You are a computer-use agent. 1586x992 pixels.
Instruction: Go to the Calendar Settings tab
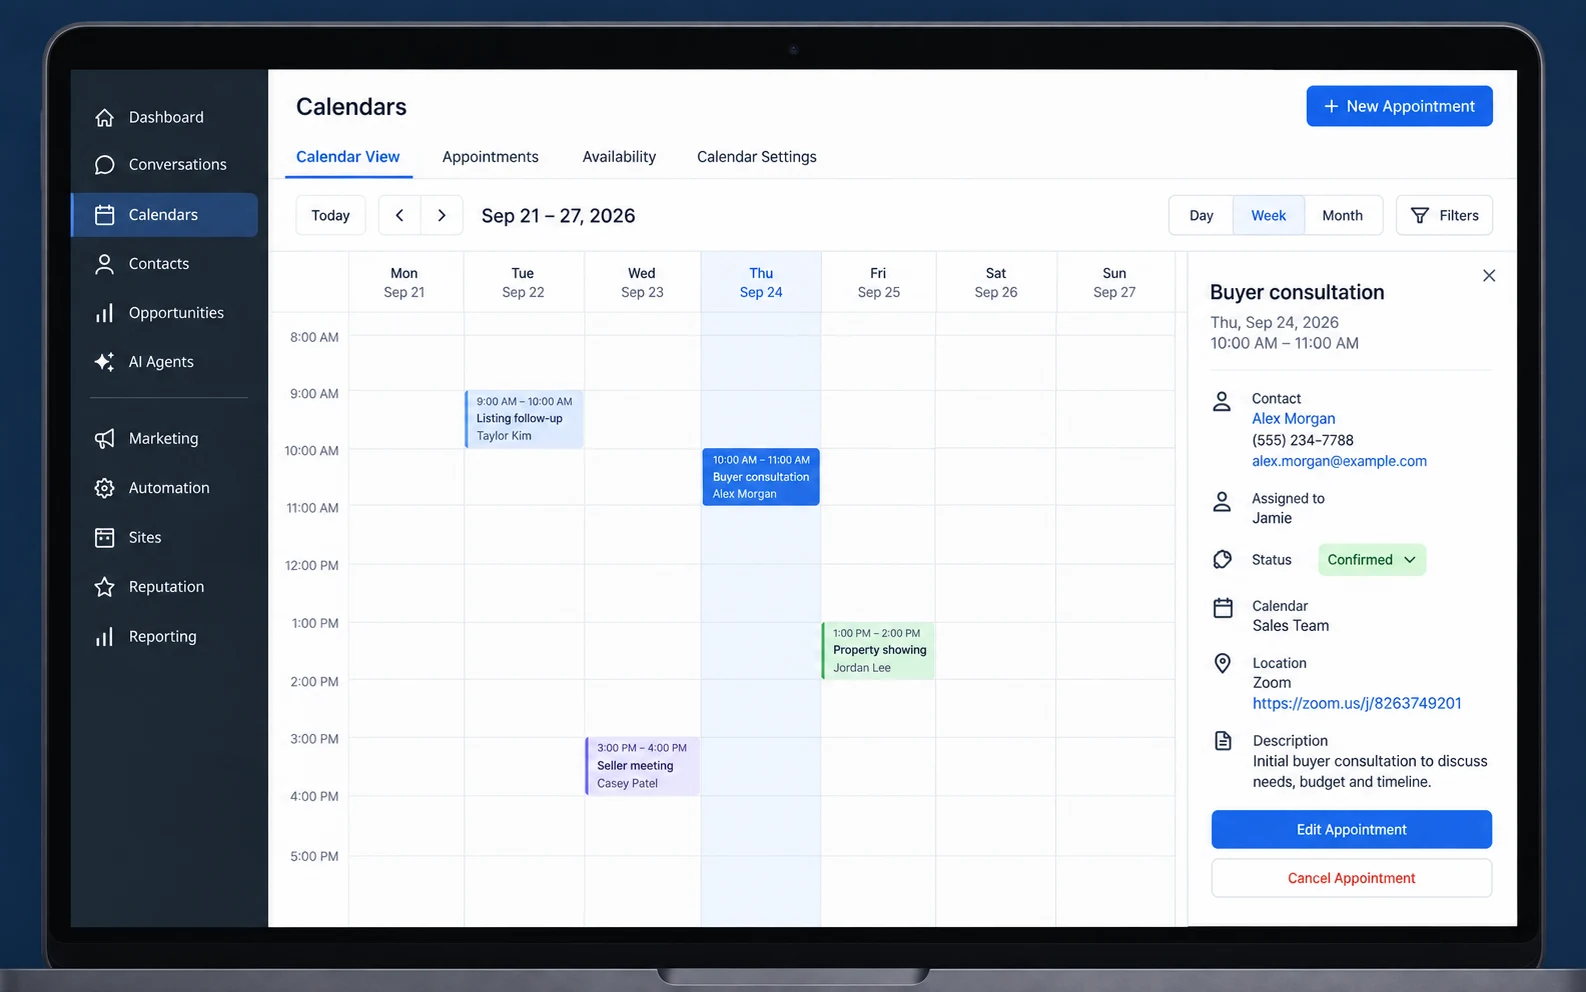click(x=757, y=157)
